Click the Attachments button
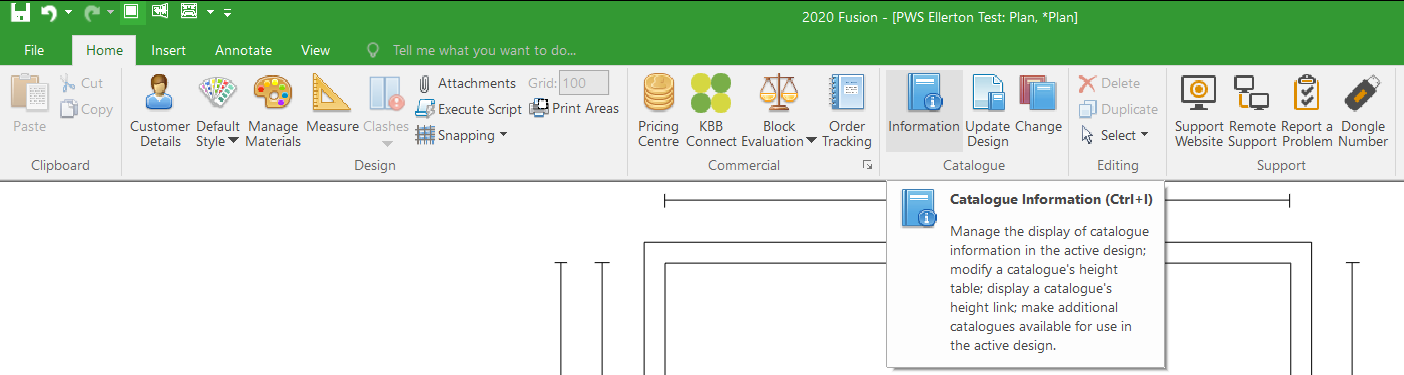The height and width of the screenshot is (375, 1404). 466,83
